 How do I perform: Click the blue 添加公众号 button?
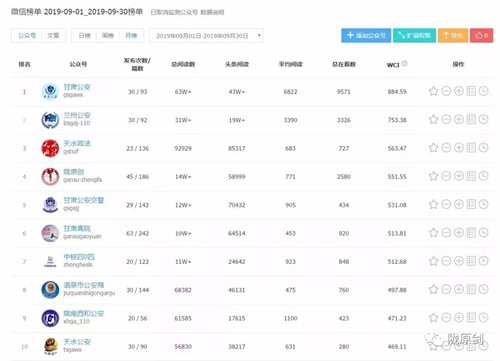tap(366, 35)
